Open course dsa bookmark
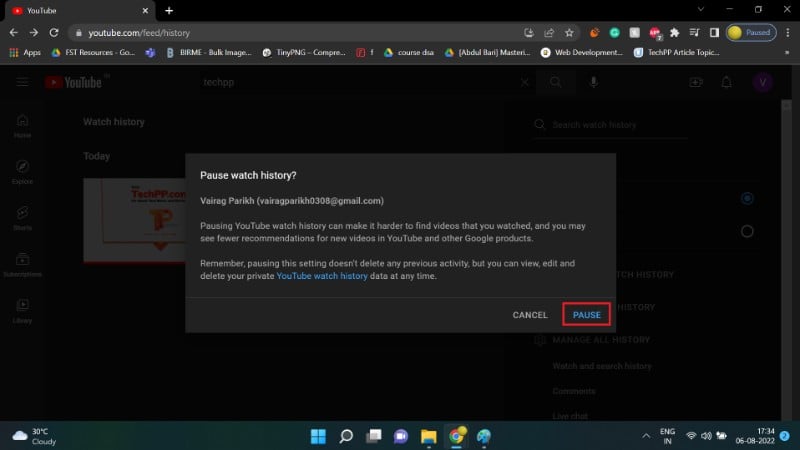 click(409, 53)
